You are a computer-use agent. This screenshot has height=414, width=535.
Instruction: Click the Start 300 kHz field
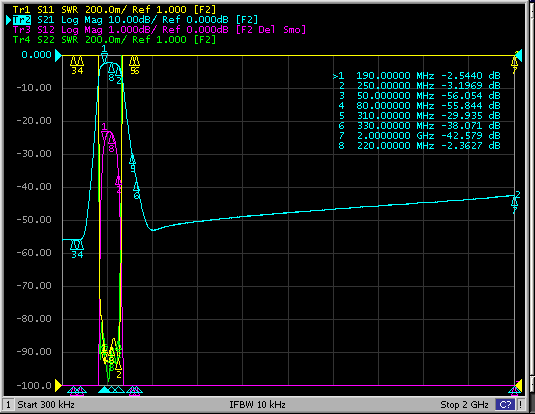46,405
